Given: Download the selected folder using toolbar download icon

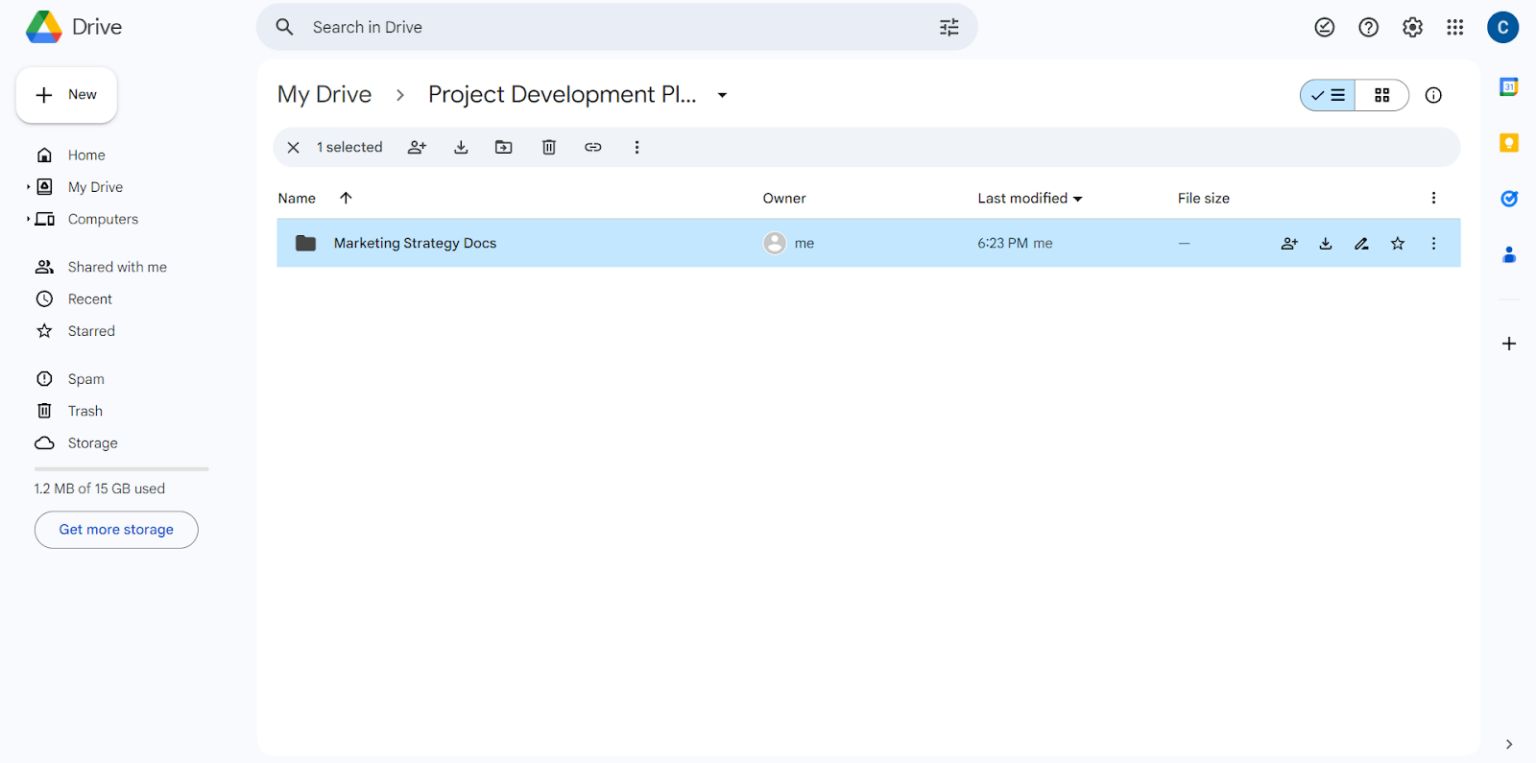Looking at the screenshot, I should [x=461, y=147].
